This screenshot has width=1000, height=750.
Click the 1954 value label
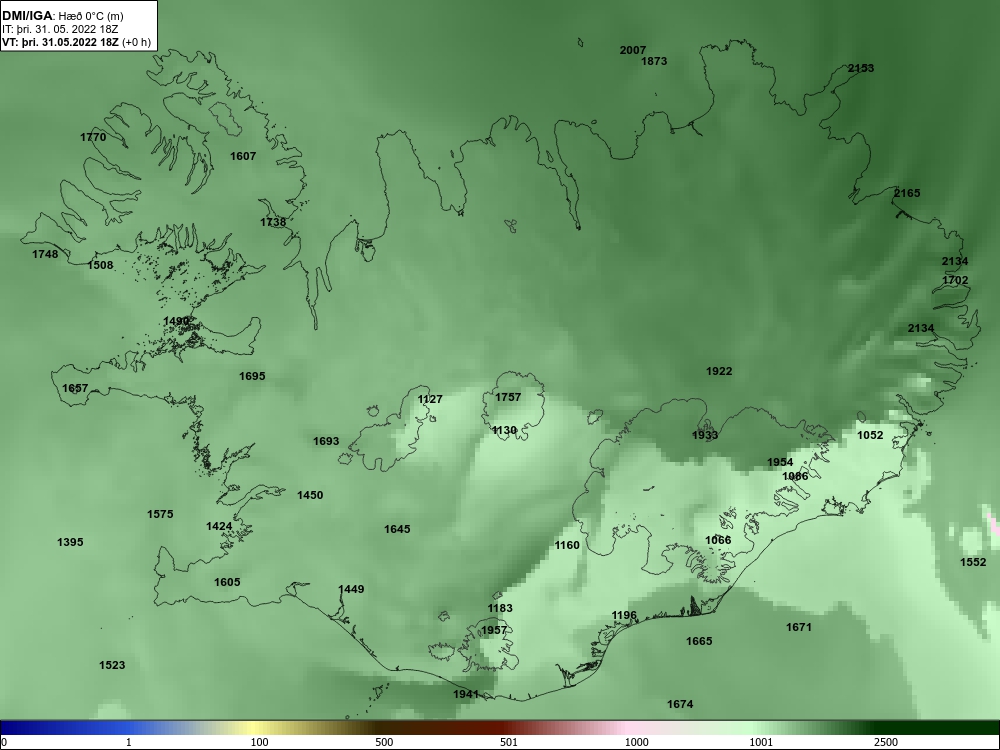(780, 462)
